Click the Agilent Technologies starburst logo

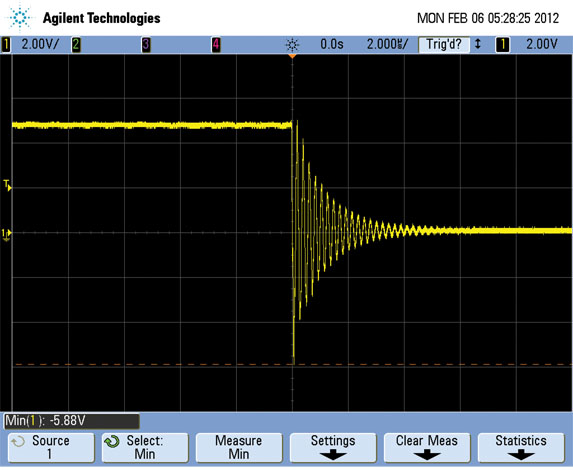[x=19, y=17]
